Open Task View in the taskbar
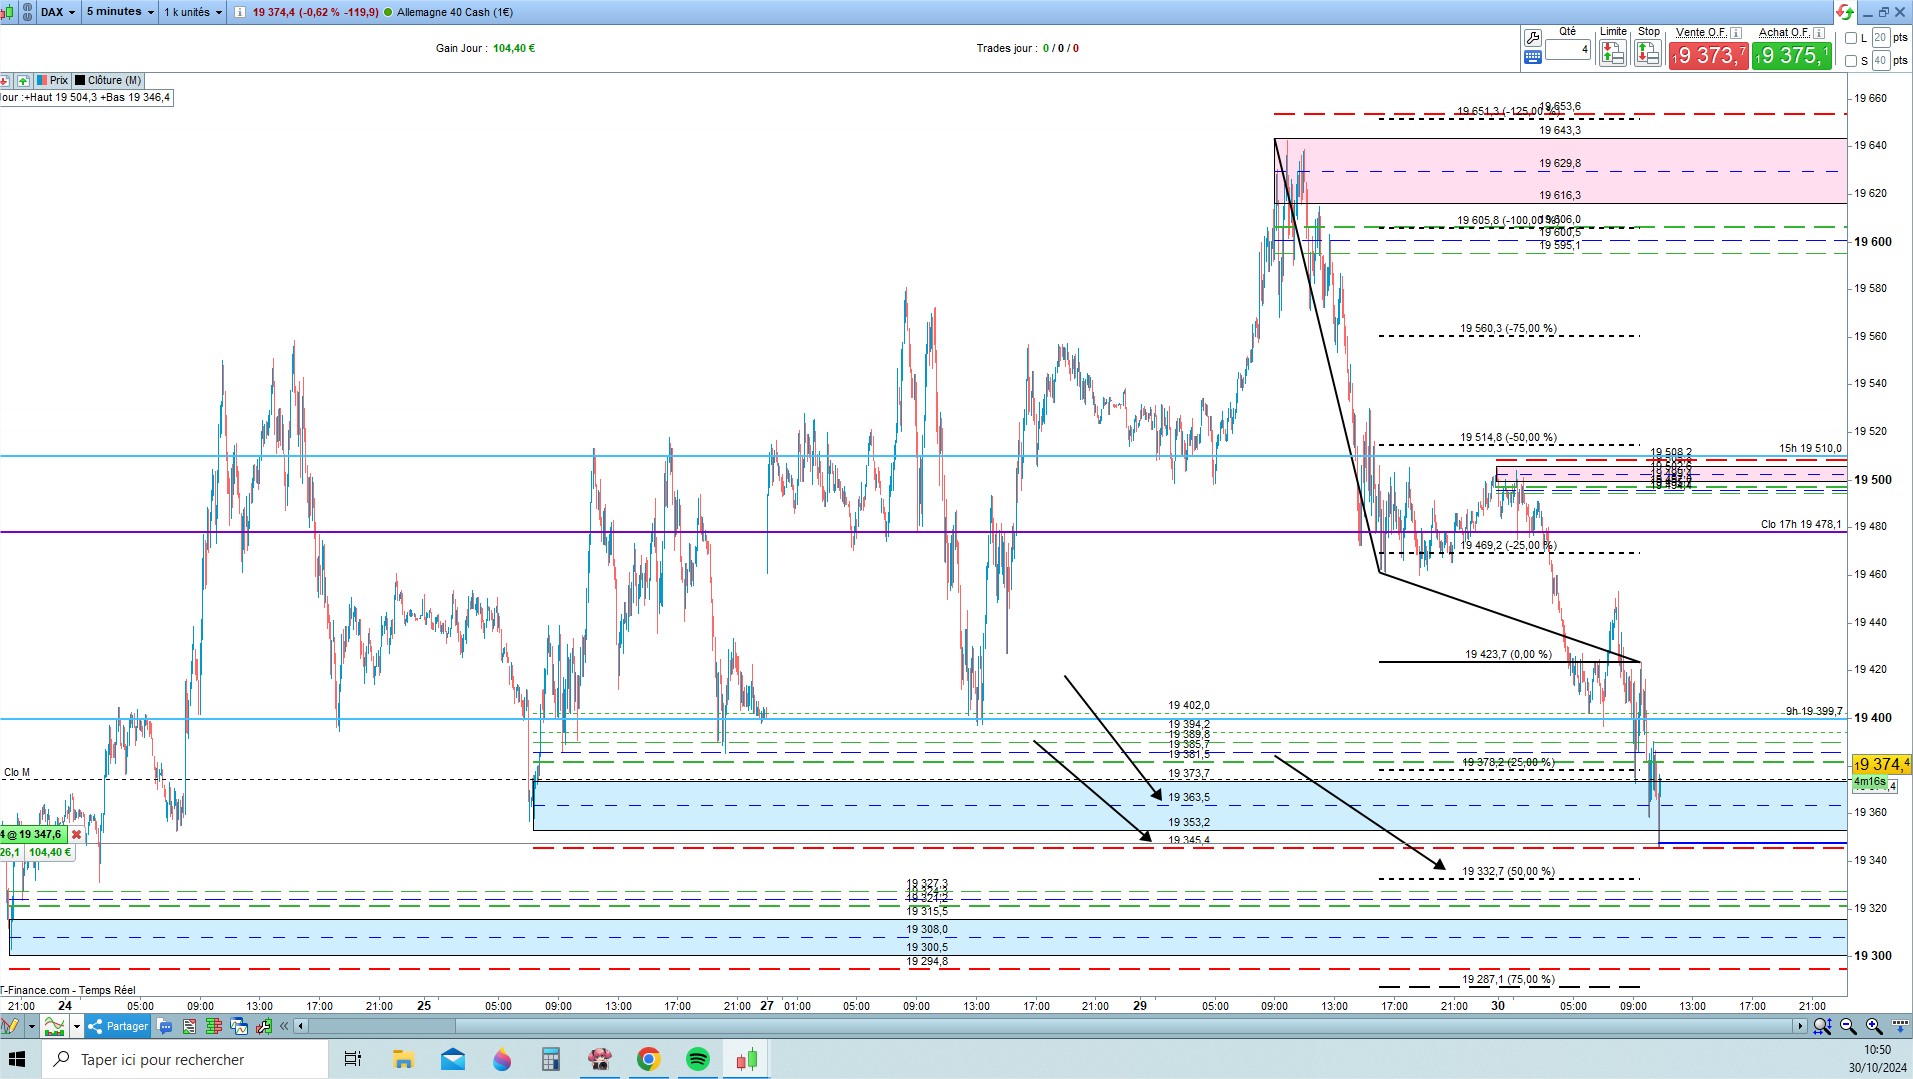The height and width of the screenshot is (1079, 1913). (352, 1059)
